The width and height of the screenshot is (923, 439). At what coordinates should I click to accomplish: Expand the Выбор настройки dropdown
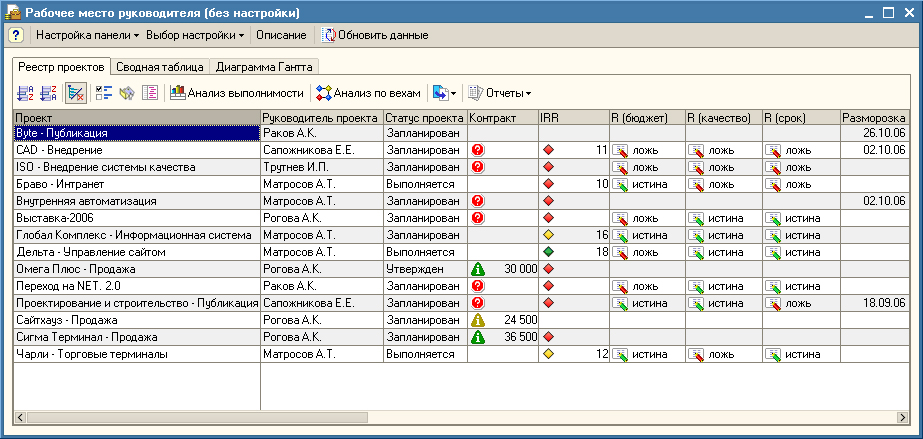(x=195, y=35)
